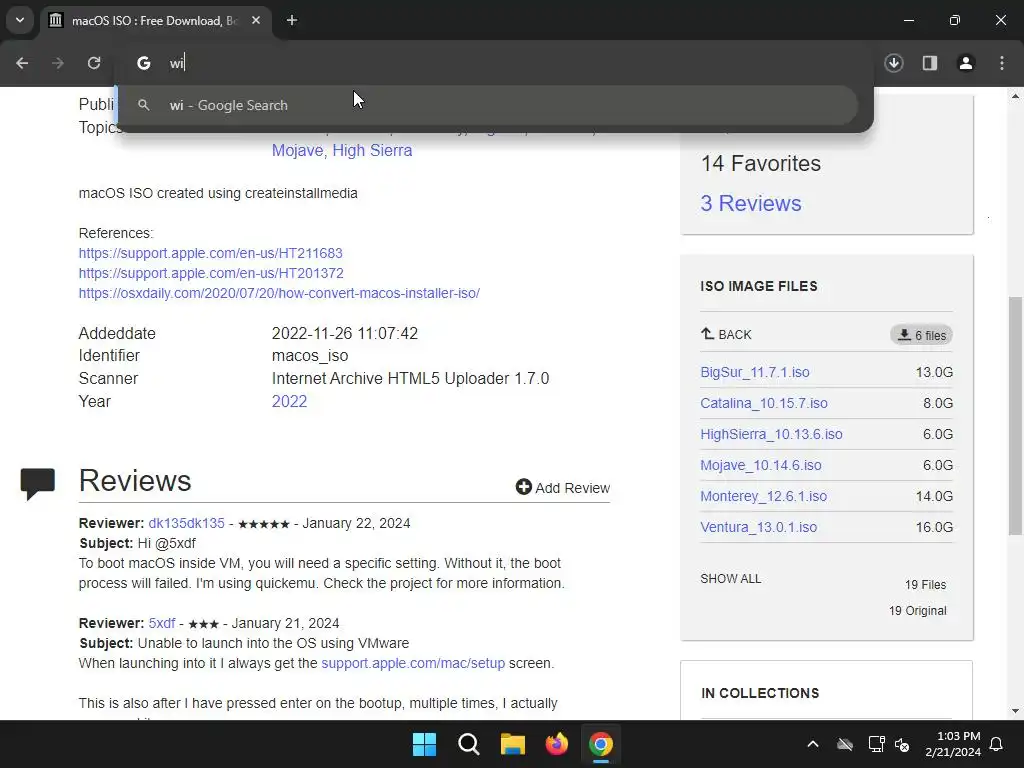Screen dimensions: 1024x768
Task: Open the notifications bell icon
Action: click(997, 744)
